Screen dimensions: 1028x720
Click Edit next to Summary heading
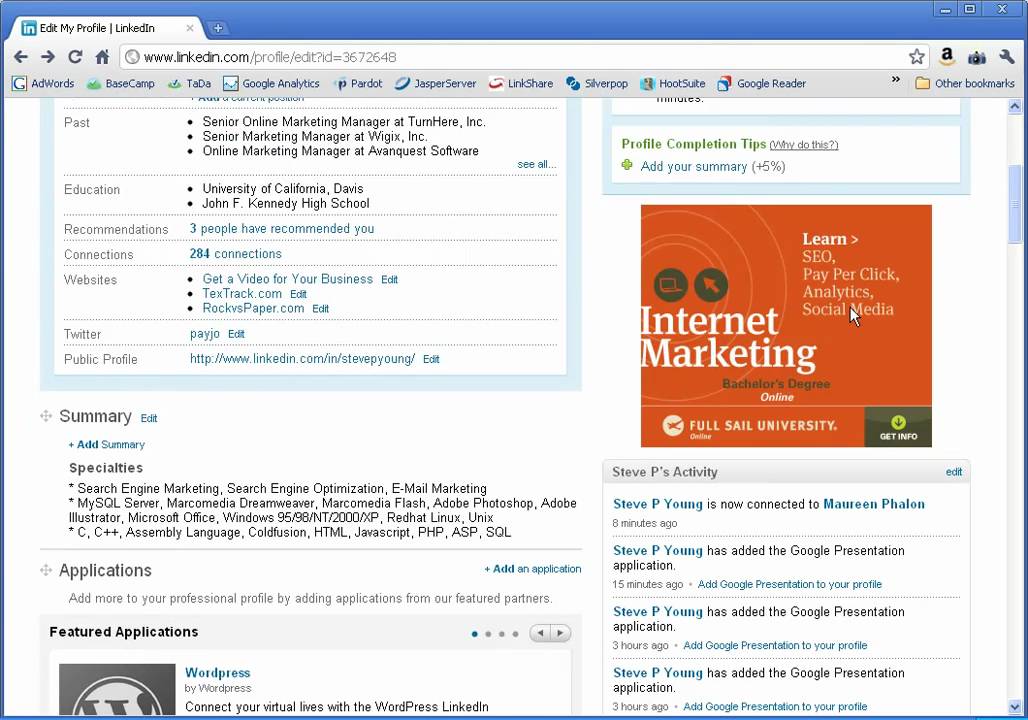[x=149, y=418]
